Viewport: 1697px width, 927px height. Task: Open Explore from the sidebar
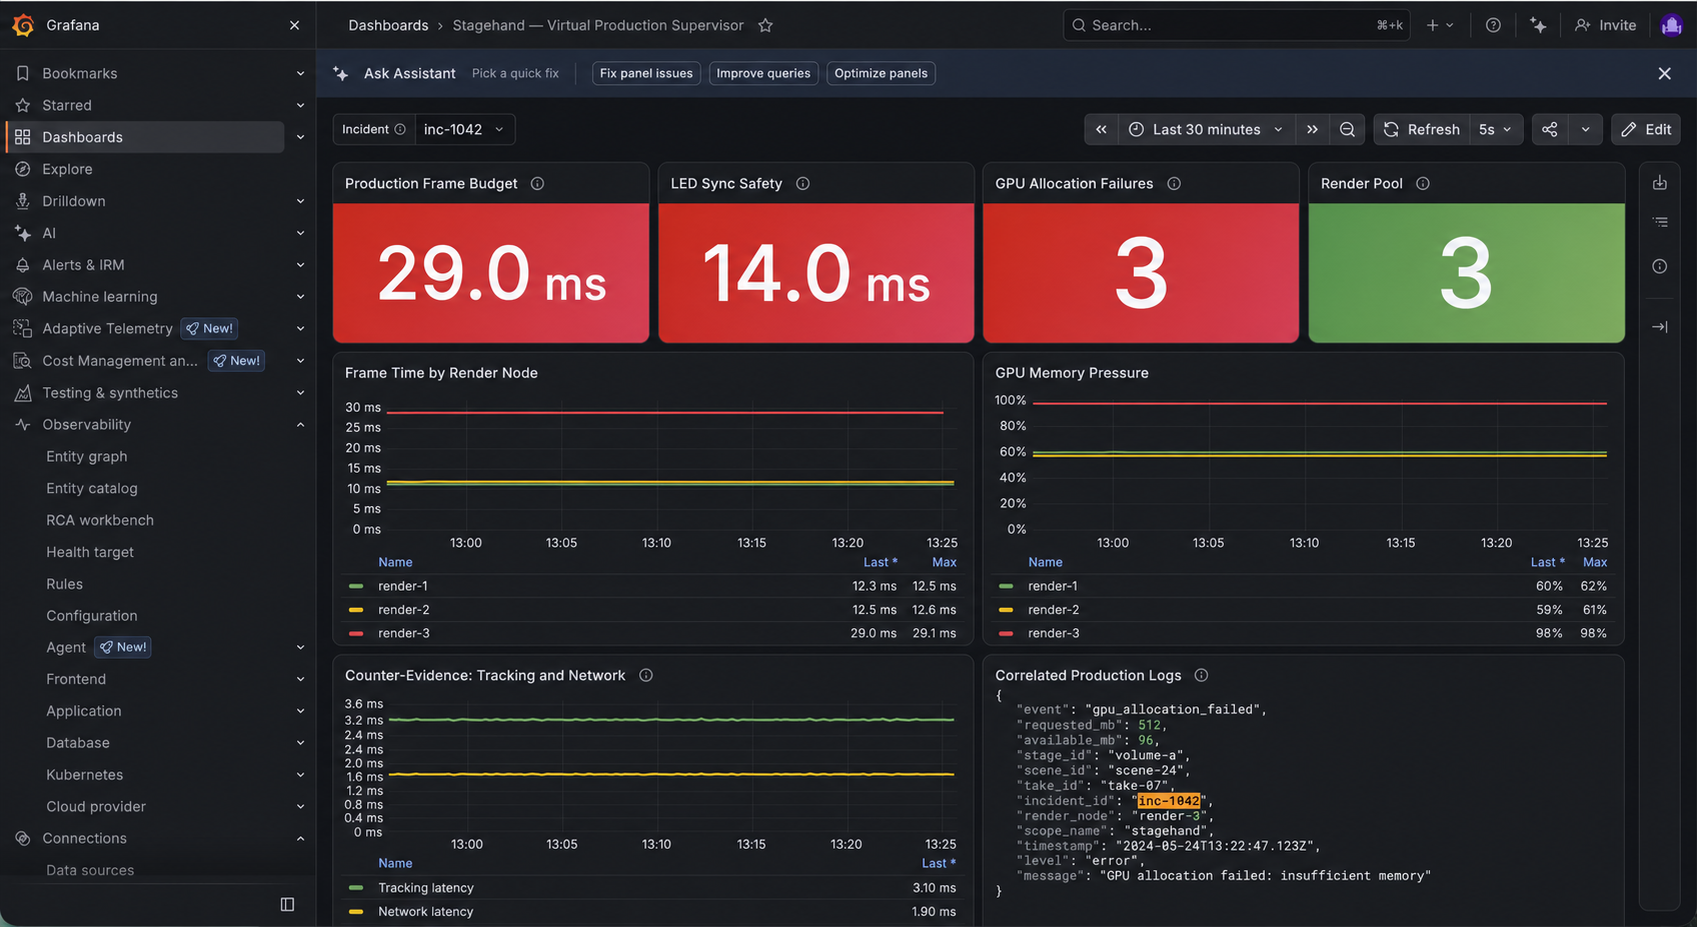pyautogui.click(x=67, y=169)
